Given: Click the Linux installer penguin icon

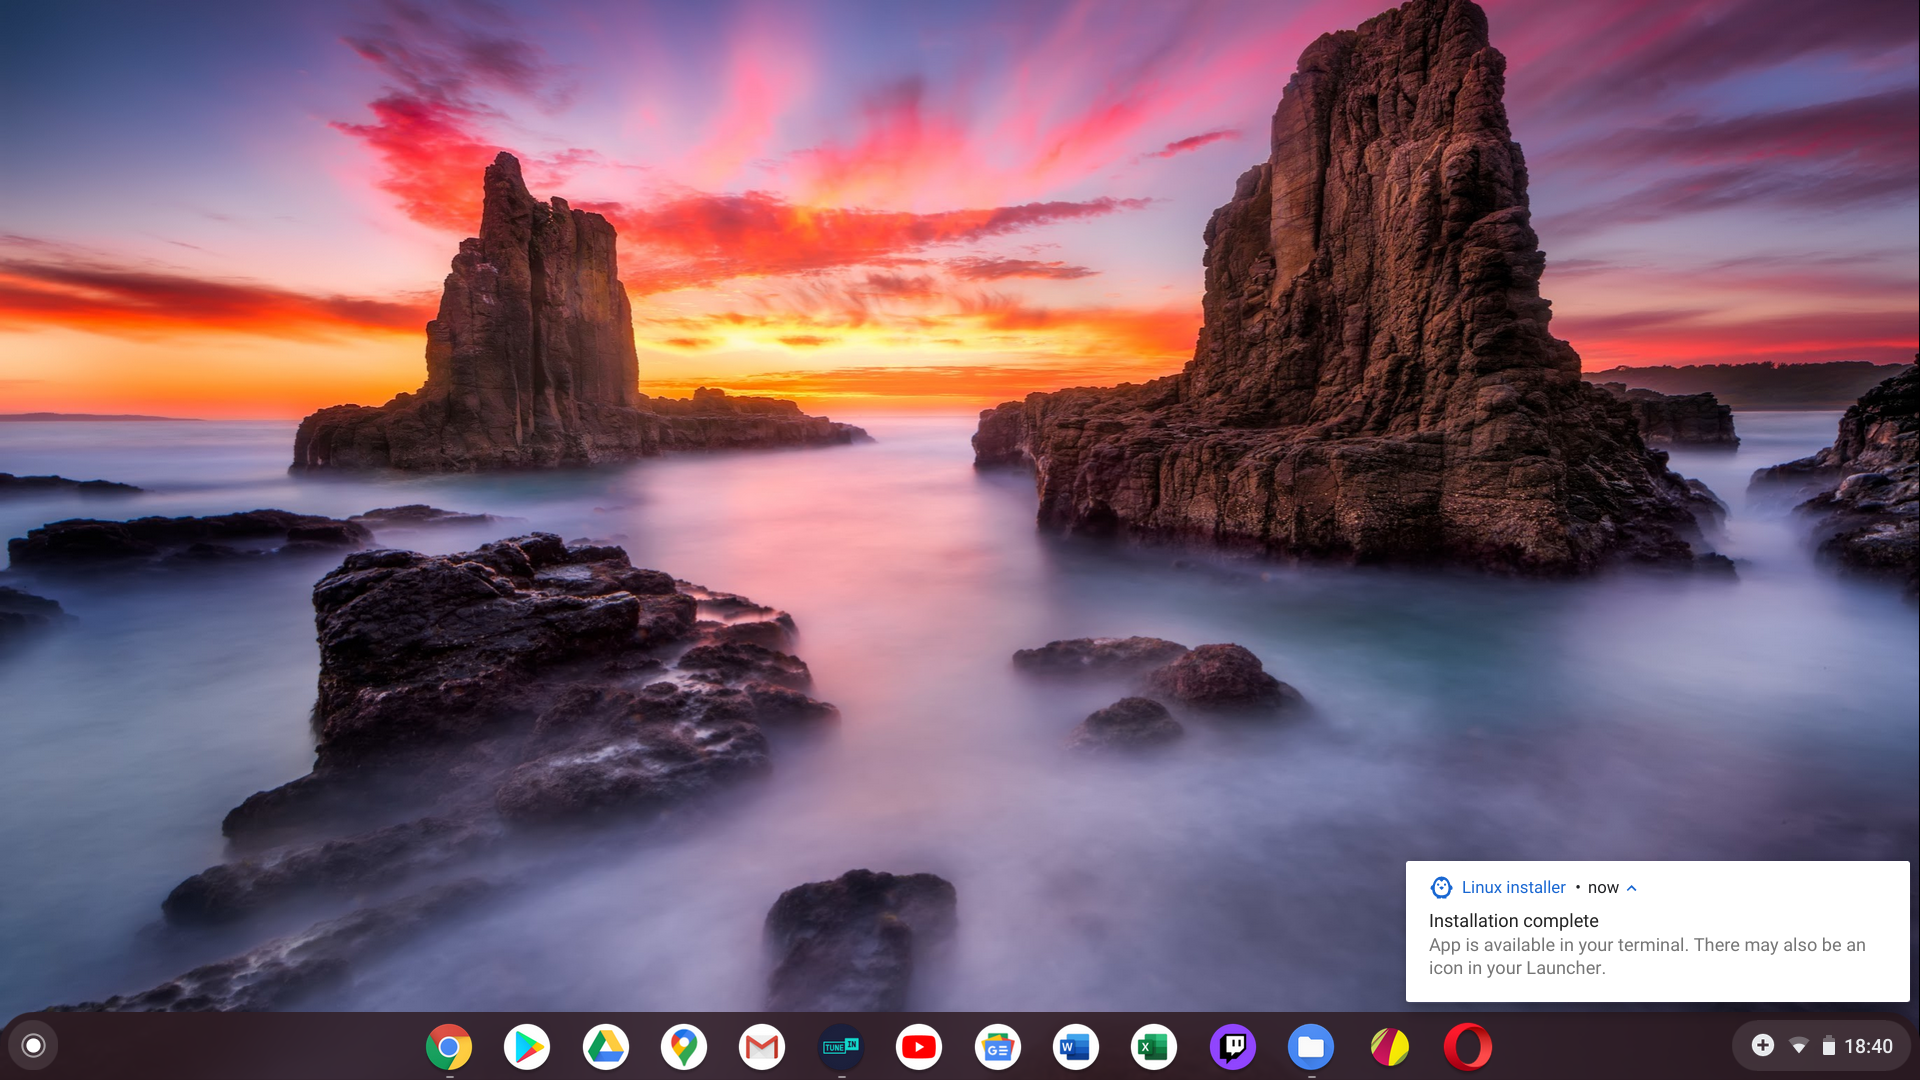Looking at the screenshot, I should coord(1441,888).
